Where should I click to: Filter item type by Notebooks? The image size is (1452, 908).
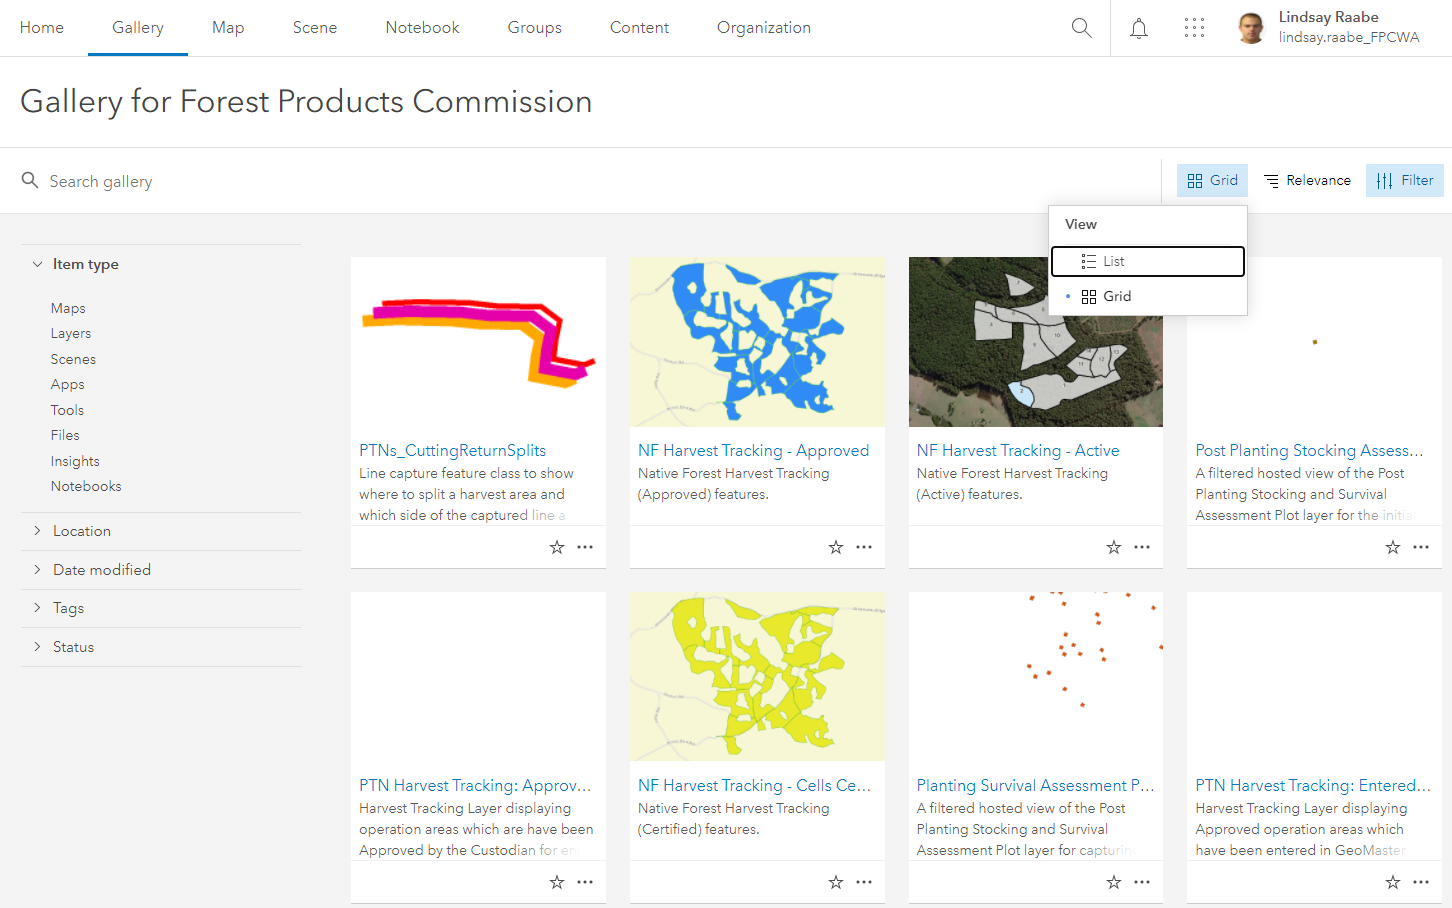[x=86, y=486]
